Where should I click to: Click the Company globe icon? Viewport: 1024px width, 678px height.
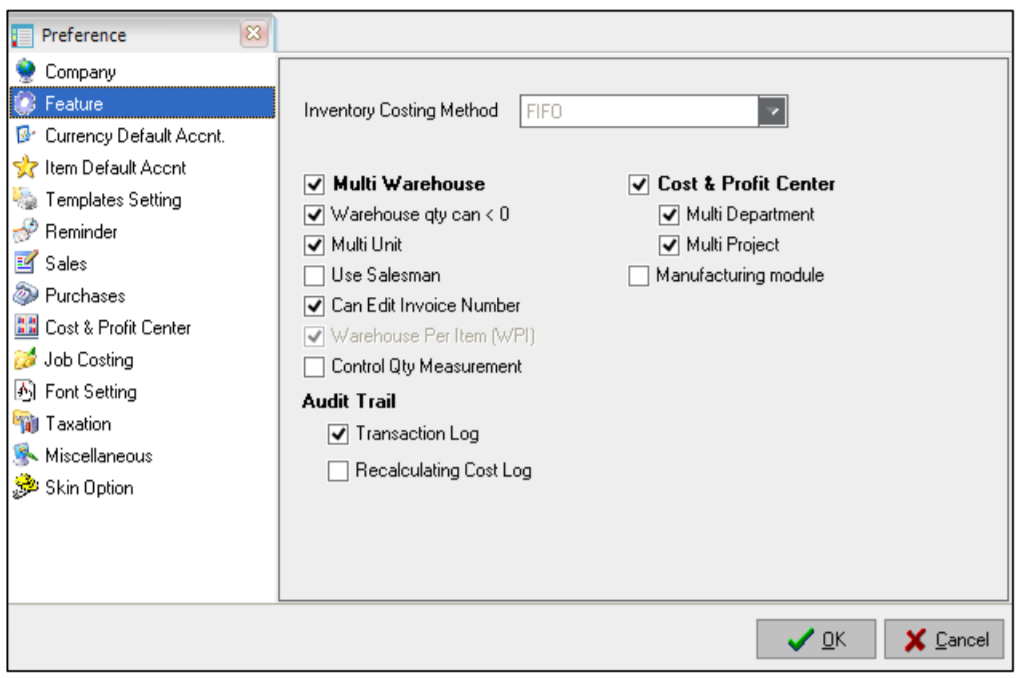point(25,71)
